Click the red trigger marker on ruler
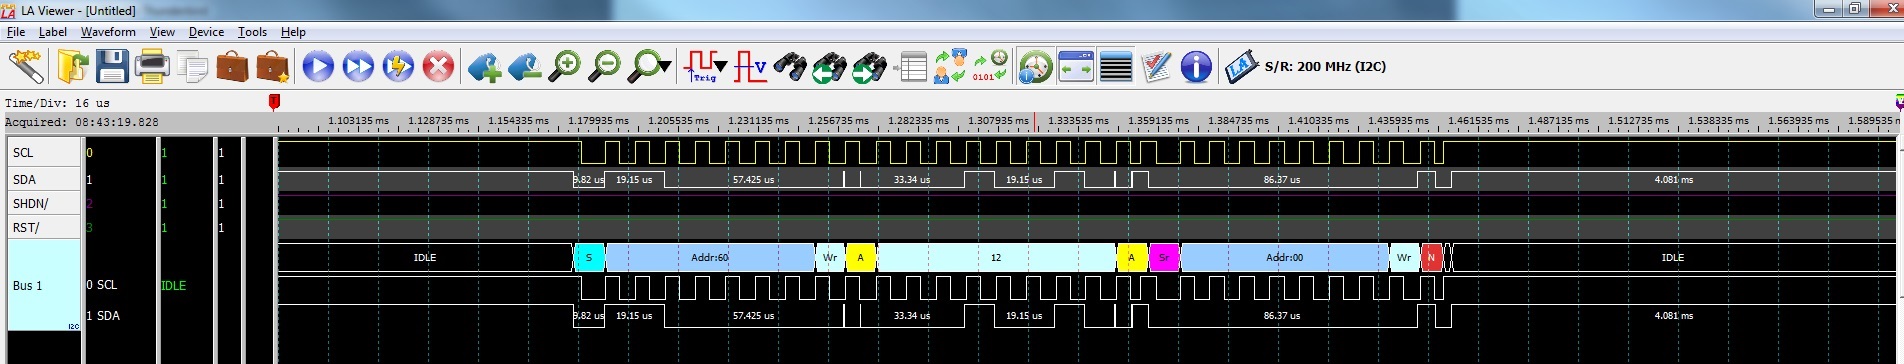The image size is (1904, 364). (x=274, y=101)
